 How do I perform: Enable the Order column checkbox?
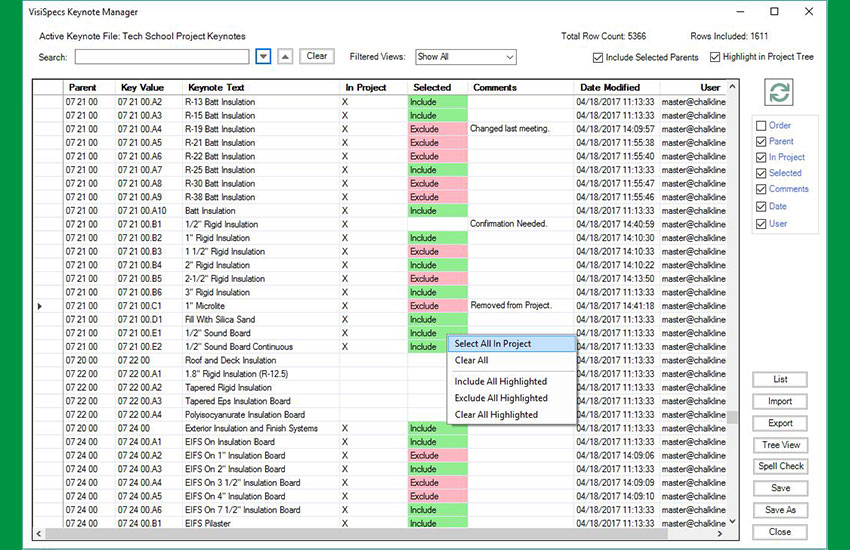762,126
